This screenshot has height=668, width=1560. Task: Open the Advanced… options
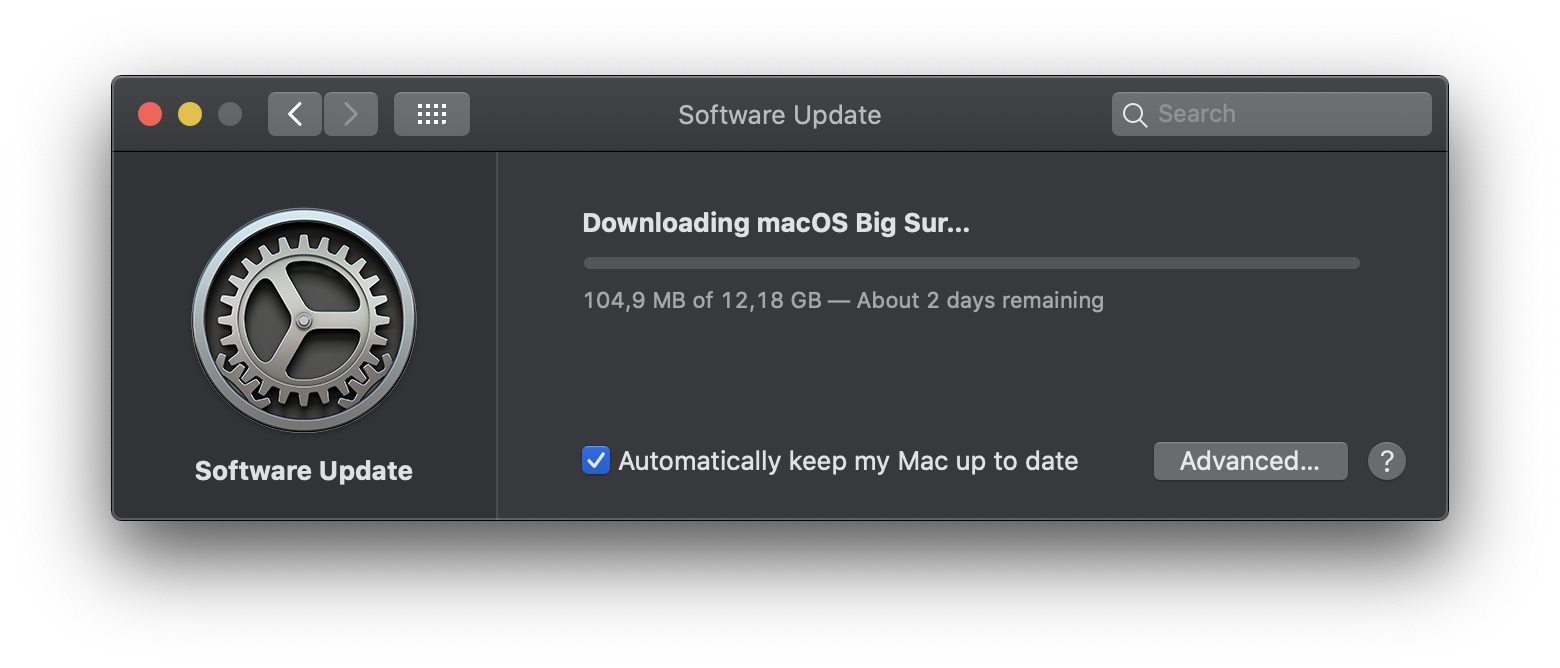tap(1250, 461)
